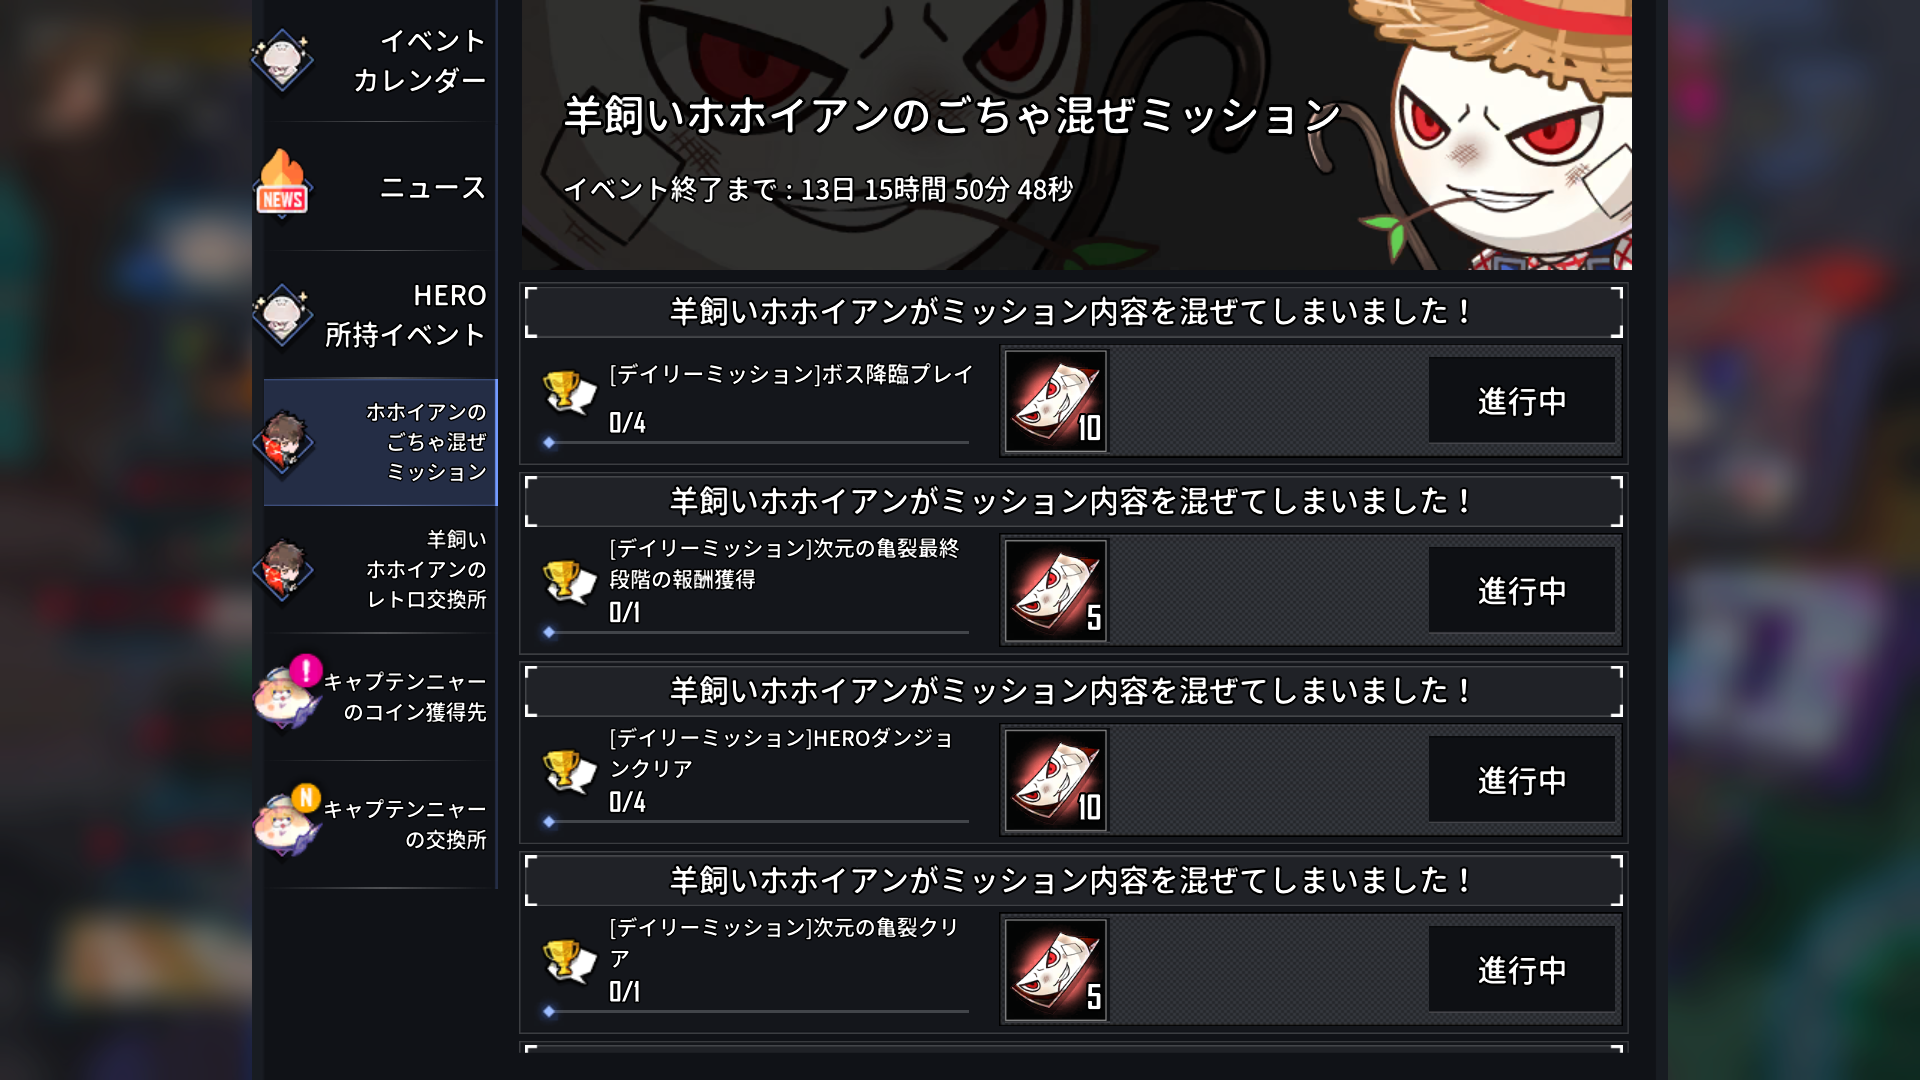Click the trophy icon of ボス降臨プレイ mission
Viewport: 1920px width, 1080px height.
point(568,391)
